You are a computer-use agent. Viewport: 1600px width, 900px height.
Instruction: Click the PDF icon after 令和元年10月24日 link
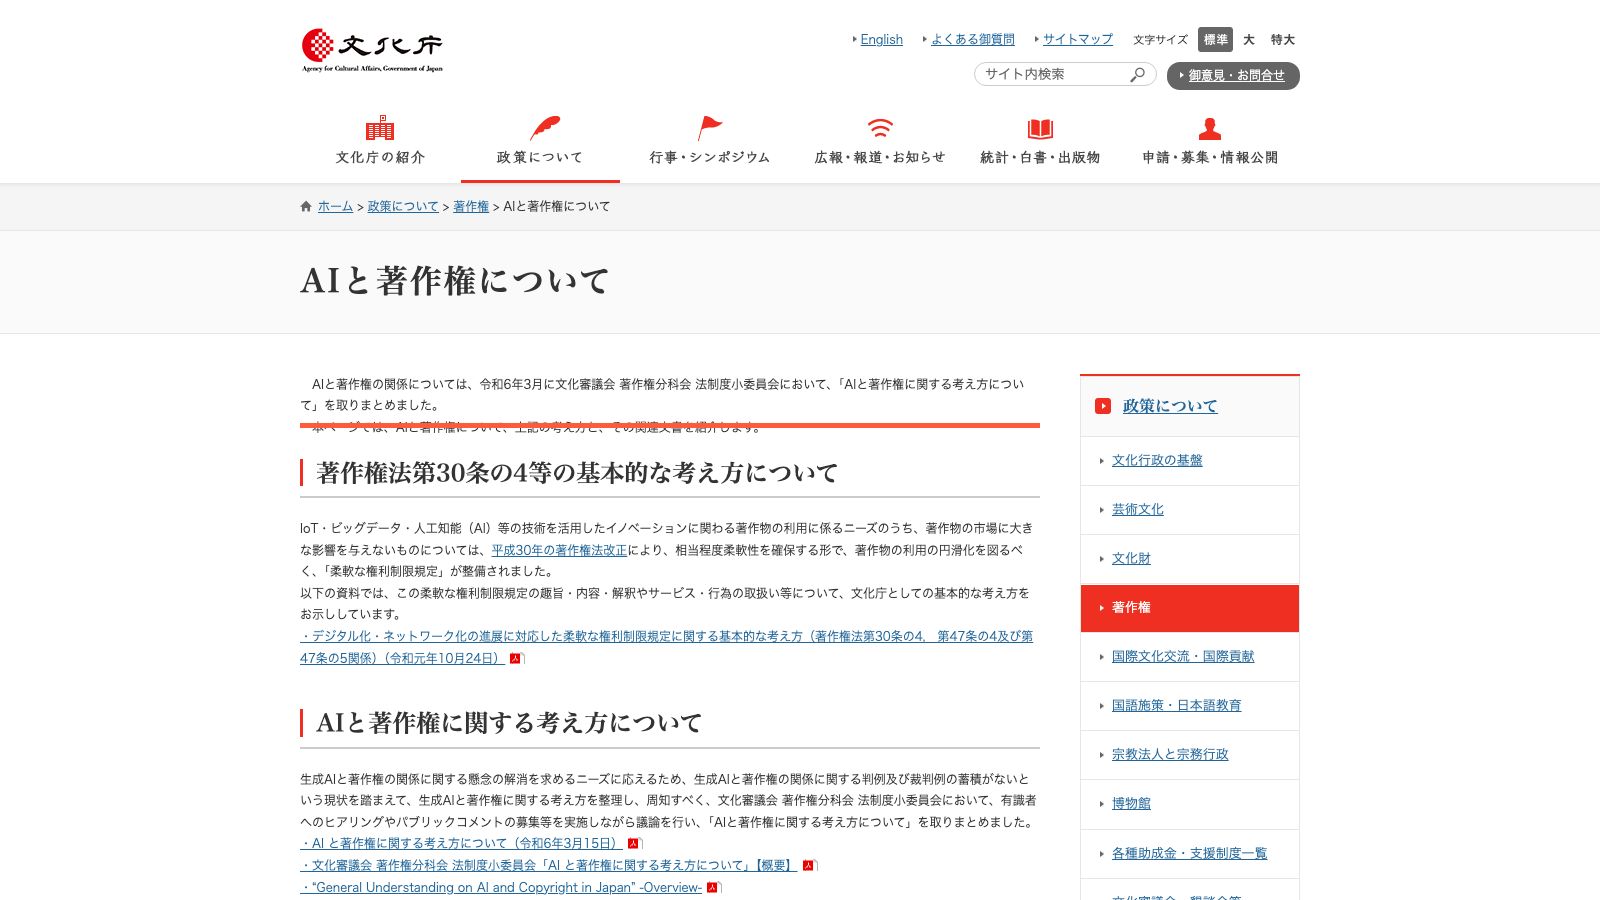click(x=516, y=659)
